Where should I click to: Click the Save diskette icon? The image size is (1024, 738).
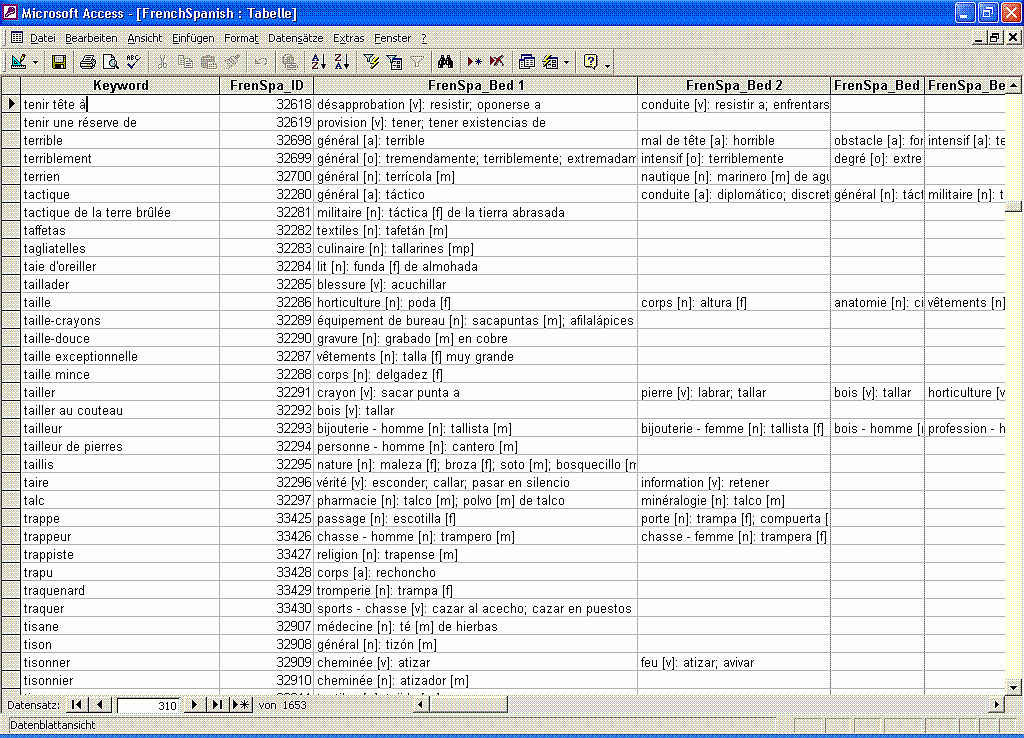click(x=59, y=62)
